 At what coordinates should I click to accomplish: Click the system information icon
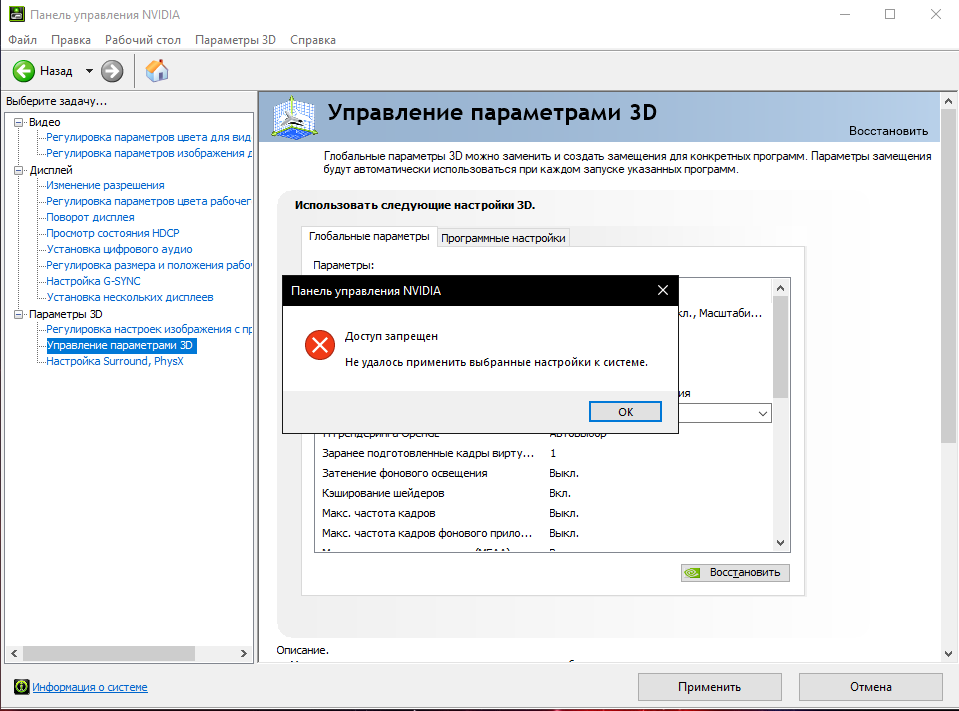click(x=21, y=687)
